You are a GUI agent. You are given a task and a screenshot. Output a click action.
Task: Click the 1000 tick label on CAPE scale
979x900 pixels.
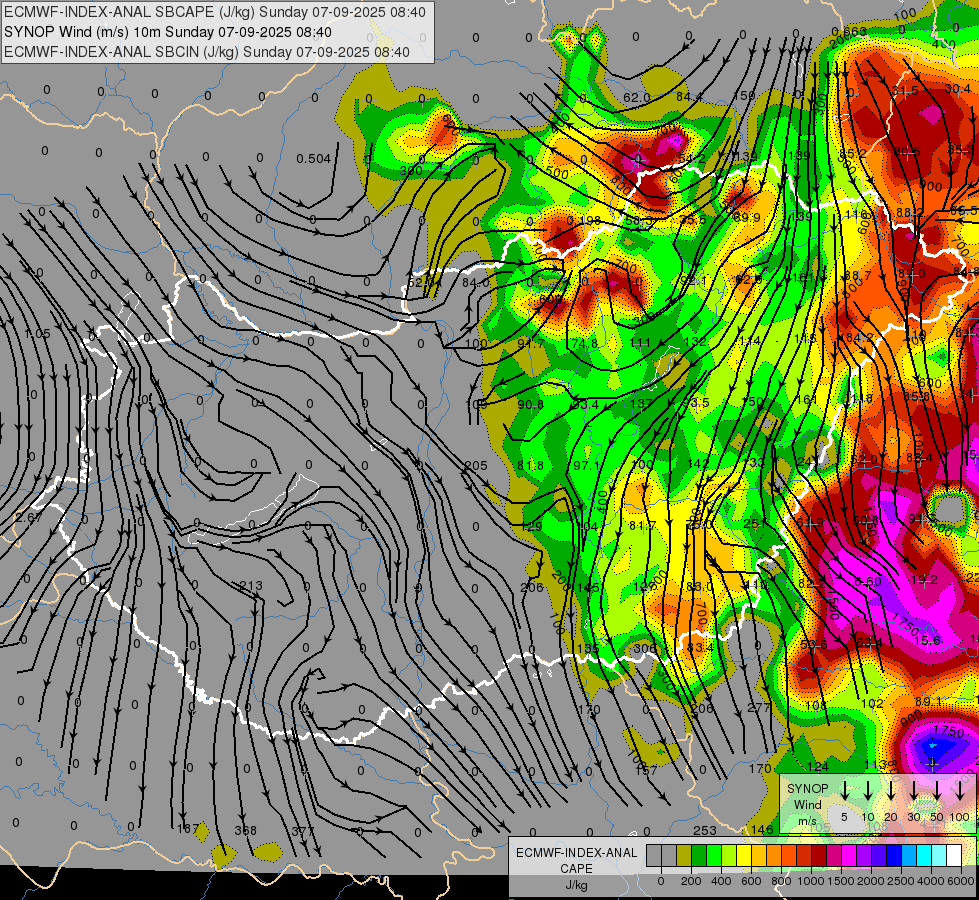click(x=811, y=881)
